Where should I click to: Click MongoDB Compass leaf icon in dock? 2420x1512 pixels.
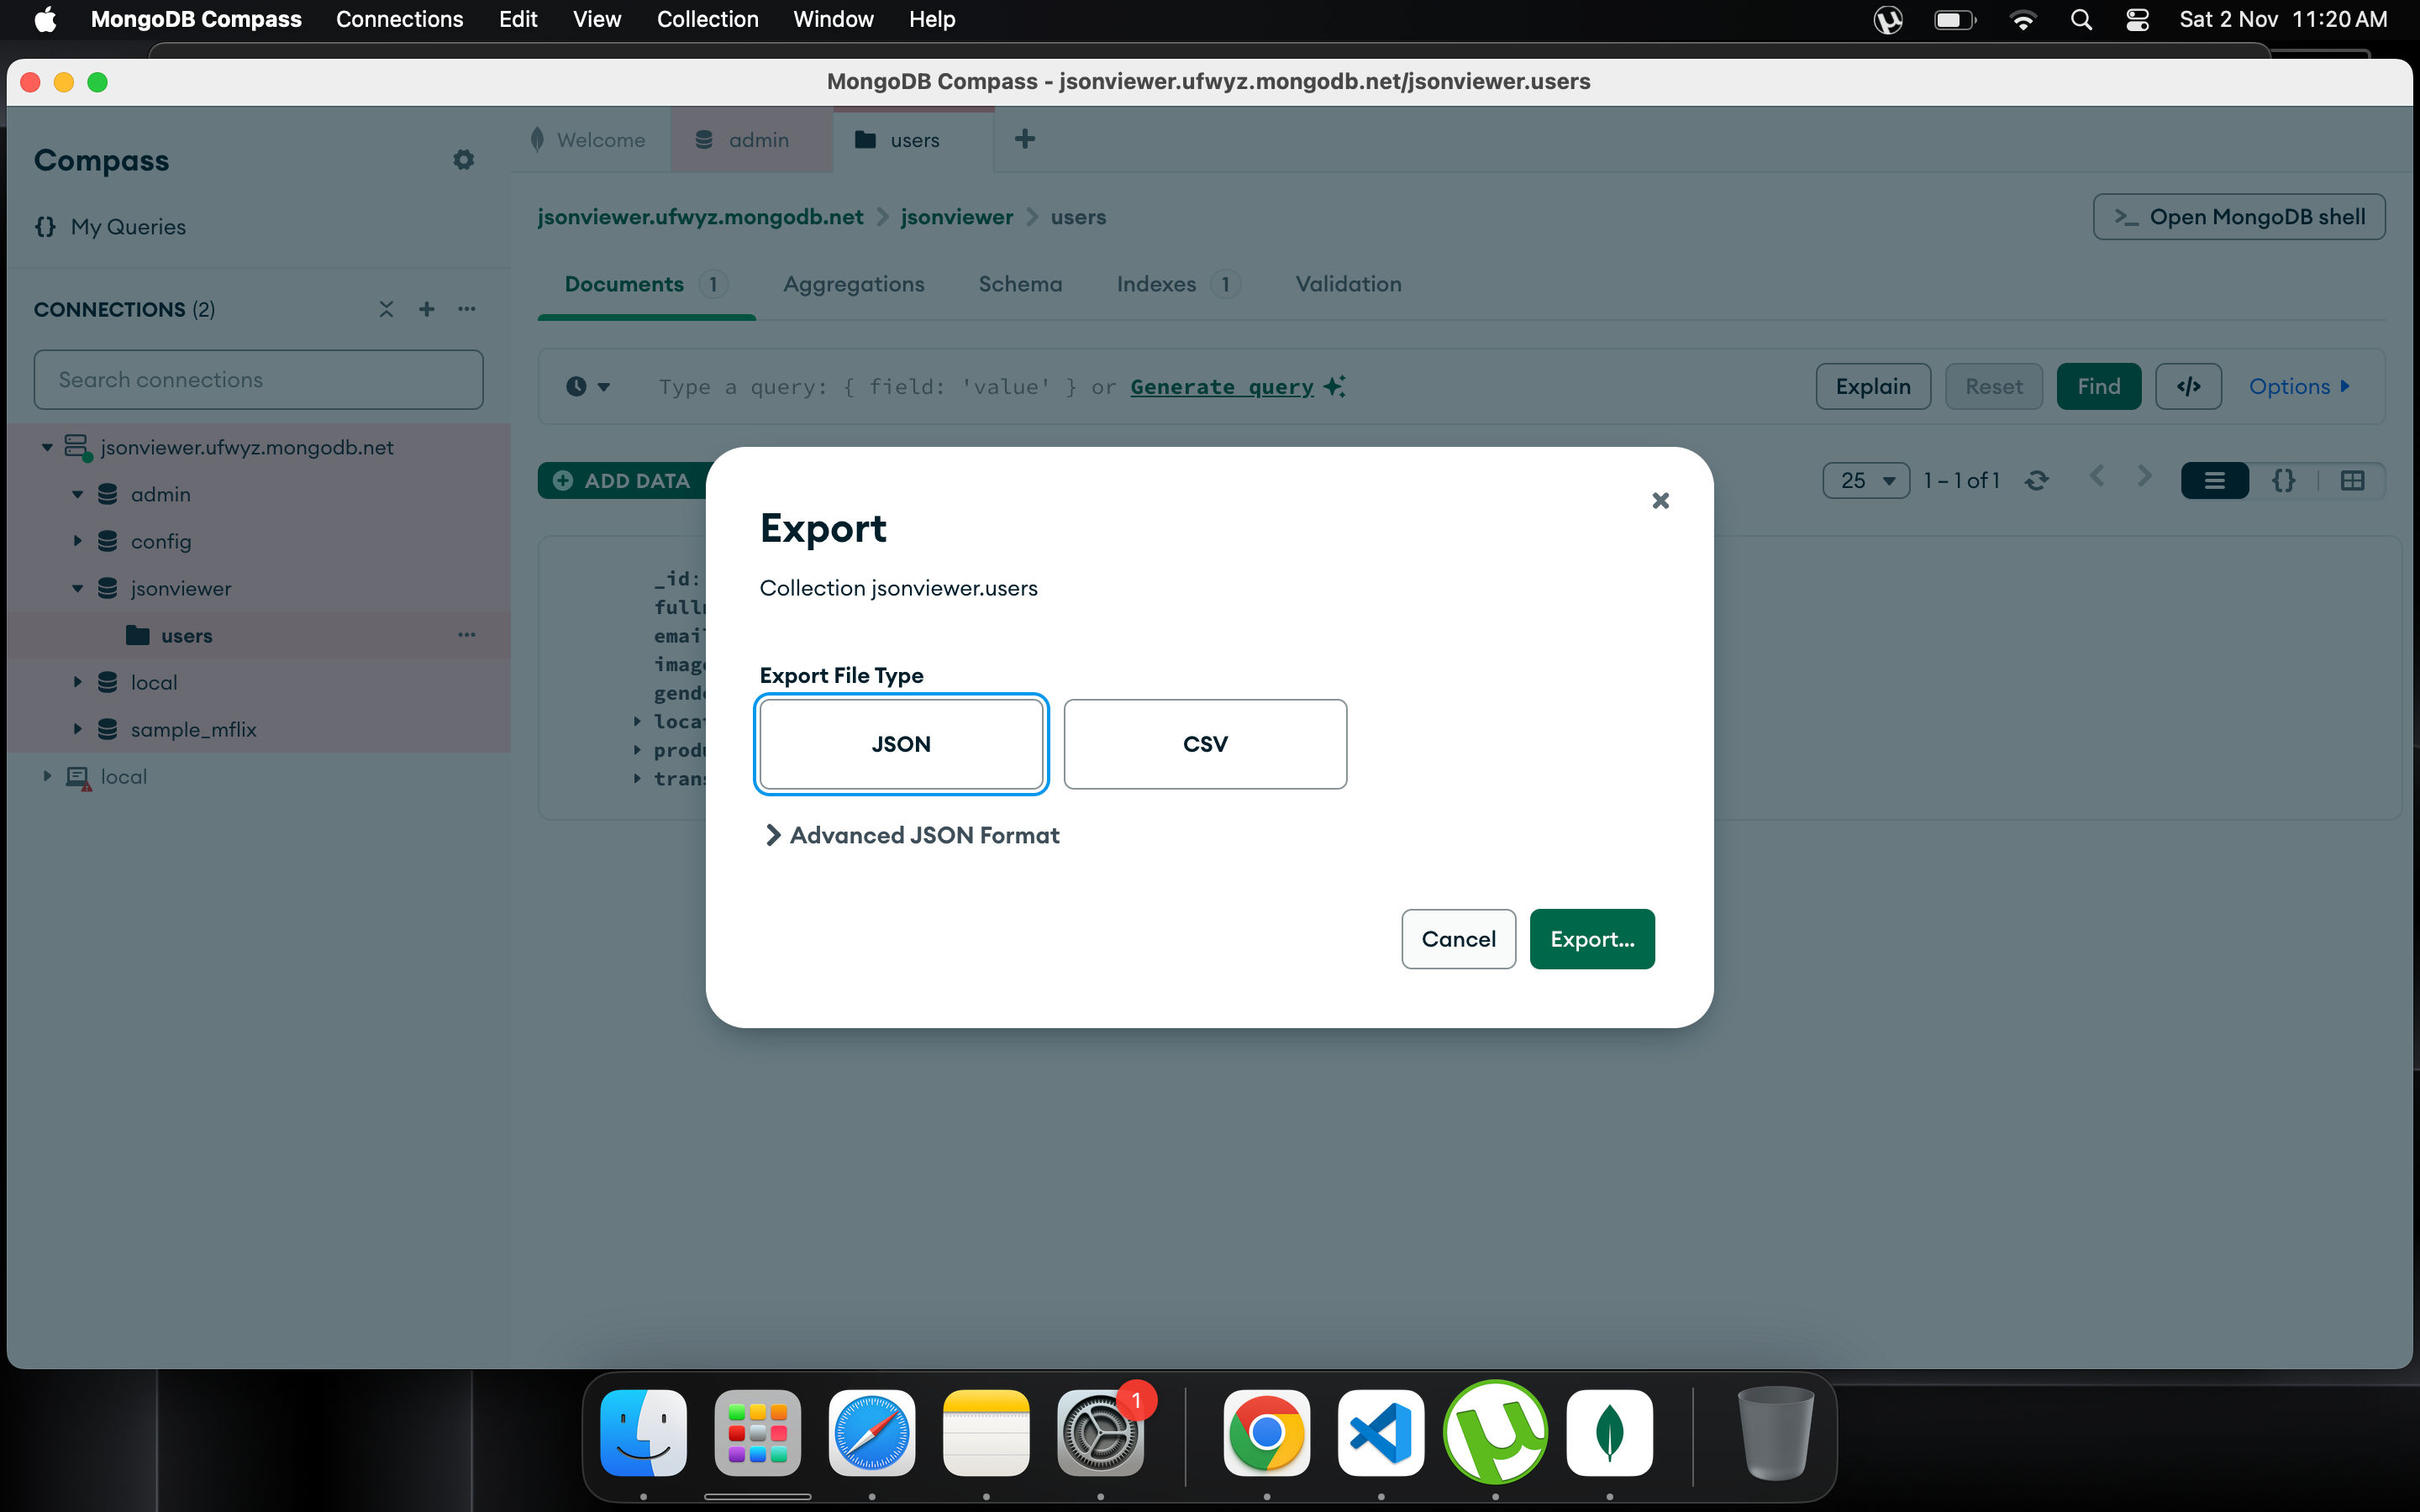[1609, 1433]
